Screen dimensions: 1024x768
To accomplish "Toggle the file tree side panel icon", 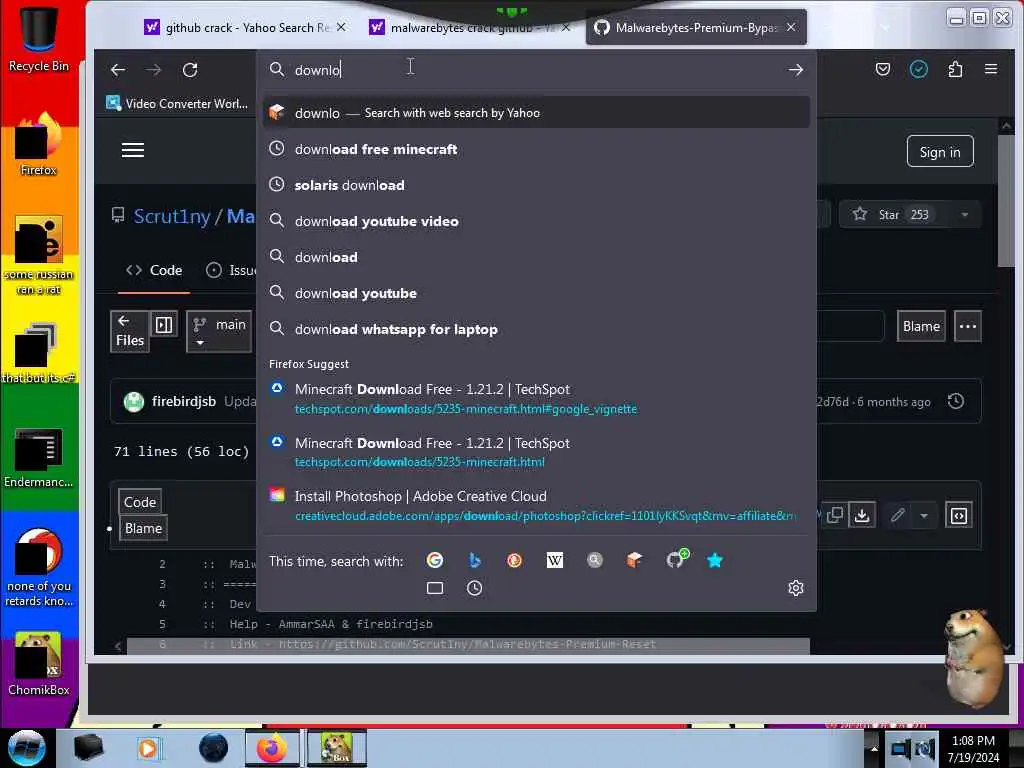I will click(x=164, y=325).
